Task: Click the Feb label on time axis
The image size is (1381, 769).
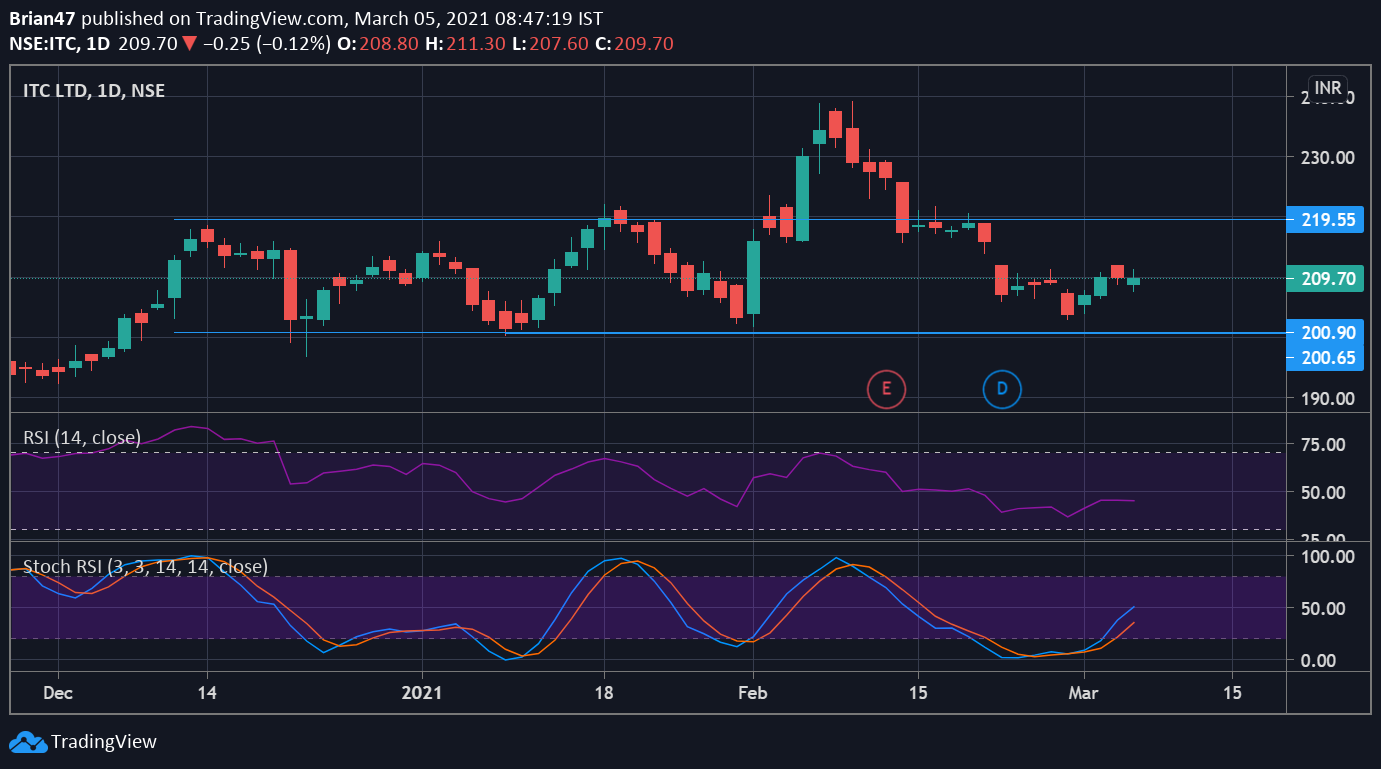Action: pyautogui.click(x=751, y=693)
